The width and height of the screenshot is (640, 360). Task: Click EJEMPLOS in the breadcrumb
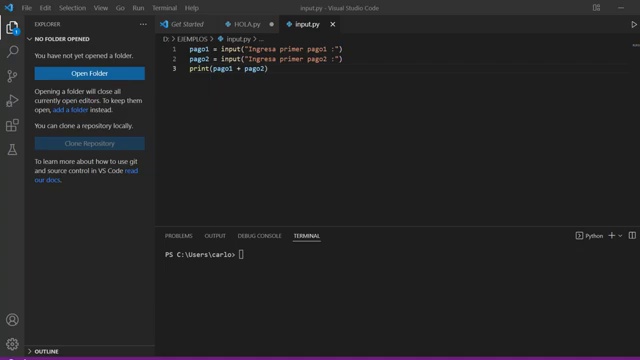pos(192,39)
